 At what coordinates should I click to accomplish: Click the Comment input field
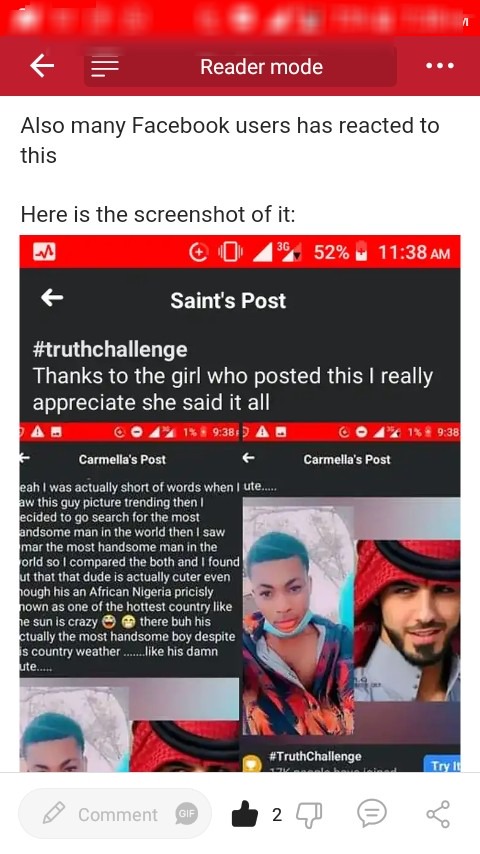pos(114,814)
